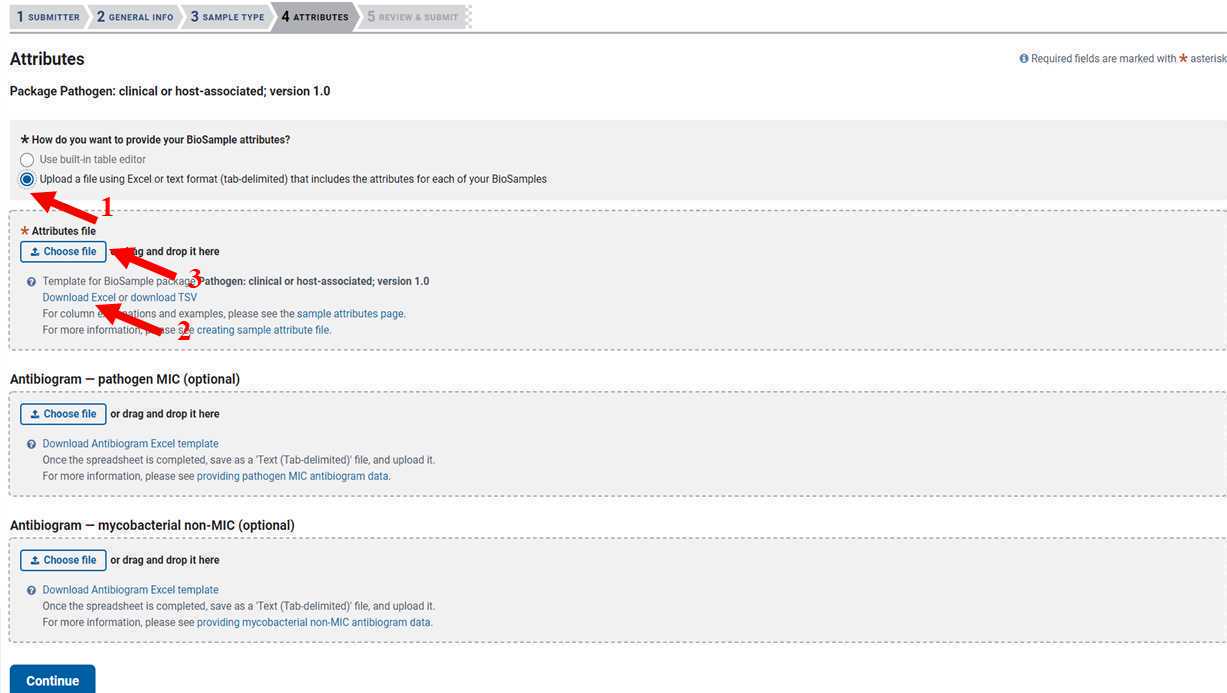Choose file for Attributes file upload
1227x693 pixels.
(x=63, y=252)
